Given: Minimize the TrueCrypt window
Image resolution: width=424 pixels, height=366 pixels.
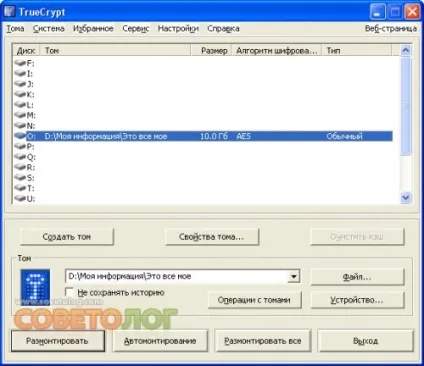Looking at the screenshot, I should (x=377, y=12).
